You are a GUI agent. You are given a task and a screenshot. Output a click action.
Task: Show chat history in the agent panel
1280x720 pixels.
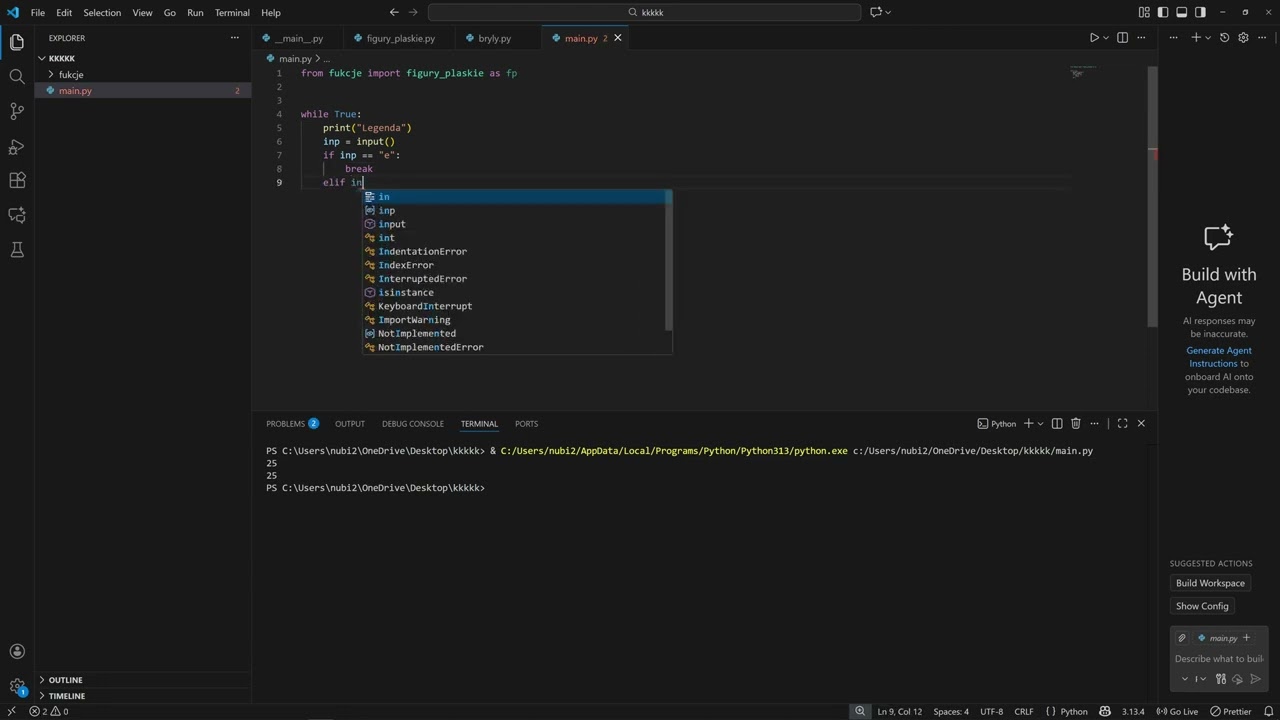(1224, 38)
